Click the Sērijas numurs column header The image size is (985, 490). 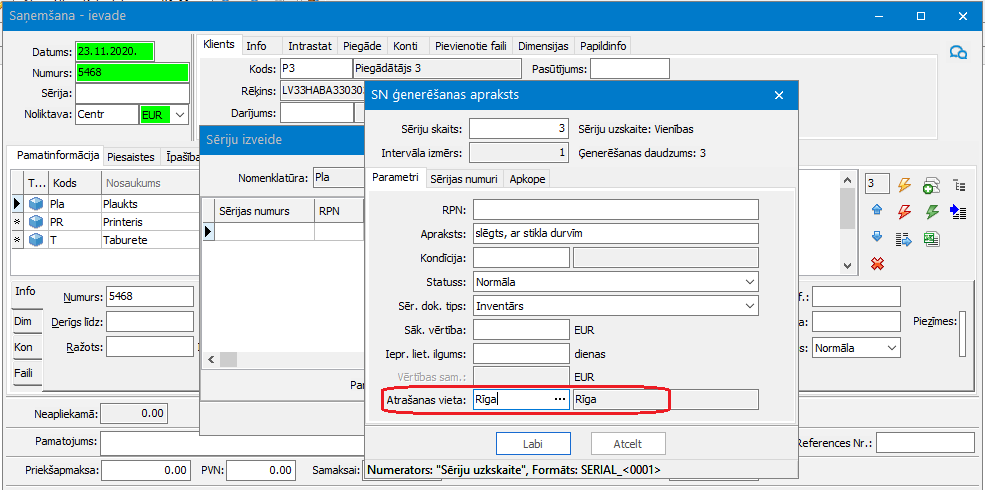point(264,211)
